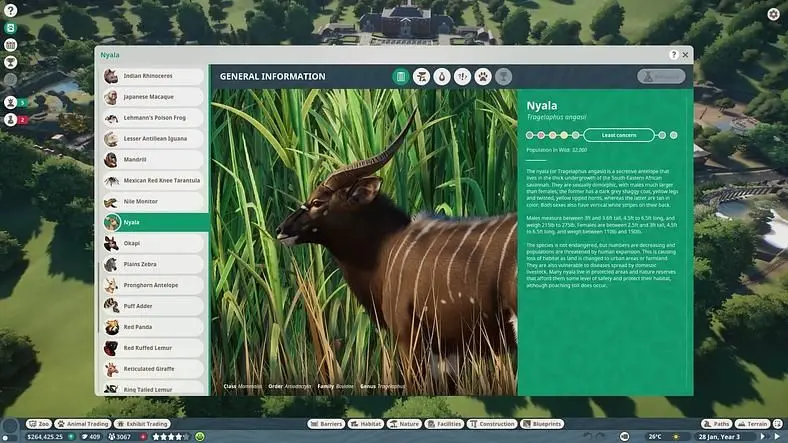This screenshot has width=788, height=443.
Task: Select Red Panda in the list
Action: 153,327
